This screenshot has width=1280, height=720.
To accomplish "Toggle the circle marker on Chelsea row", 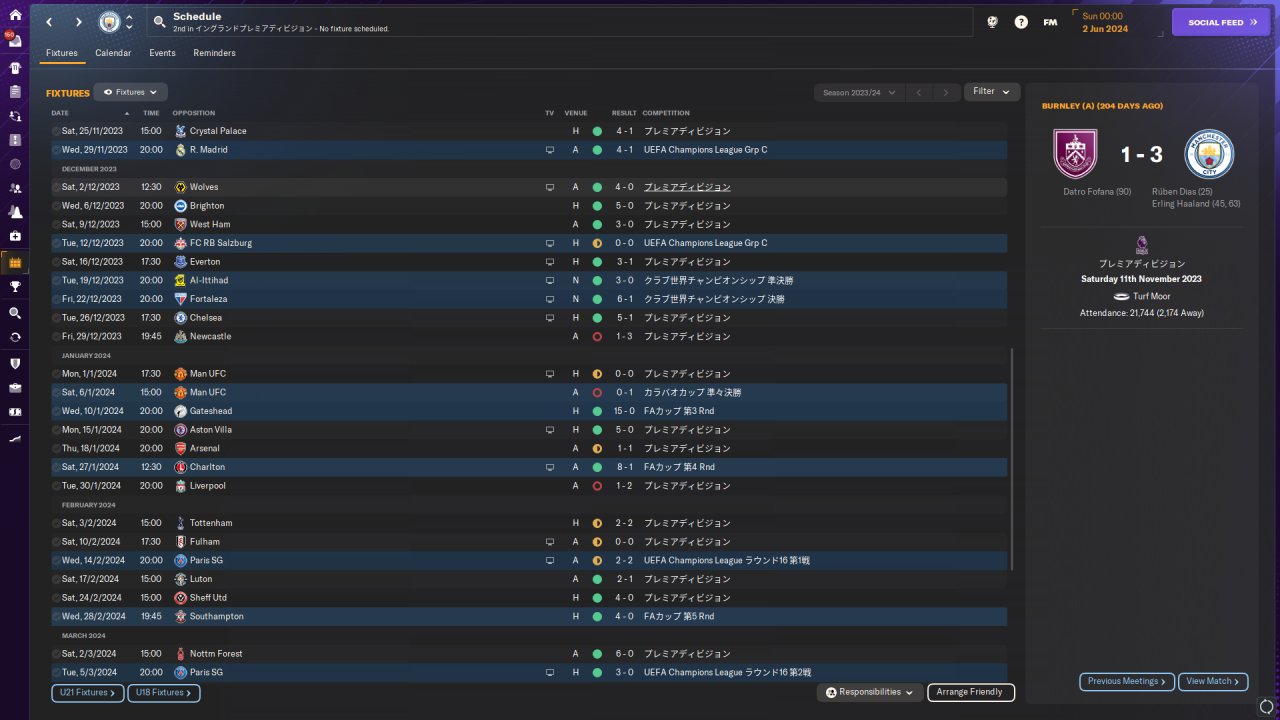I will pyautogui.click(x=56, y=318).
